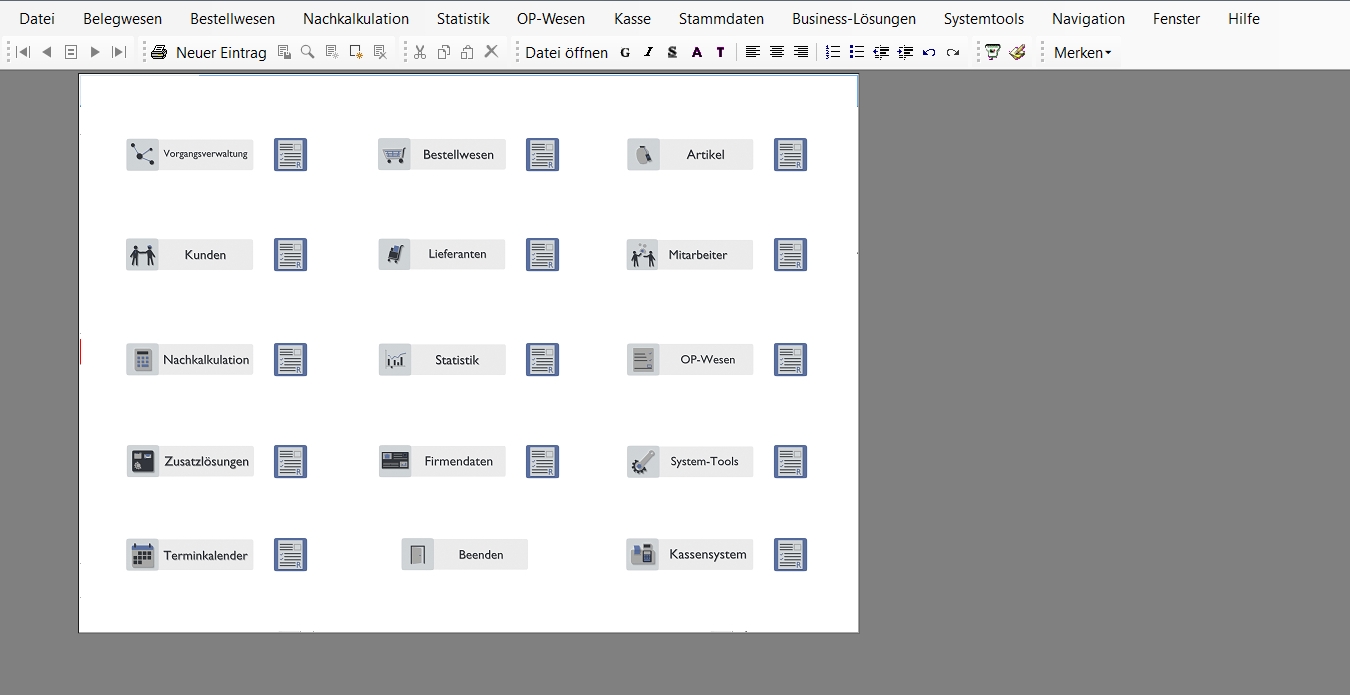Viewport: 1350px width, 695px height.
Task: Click the list icon beside the Nachkalkulation button
Action: pyautogui.click(x=290, y=359)
